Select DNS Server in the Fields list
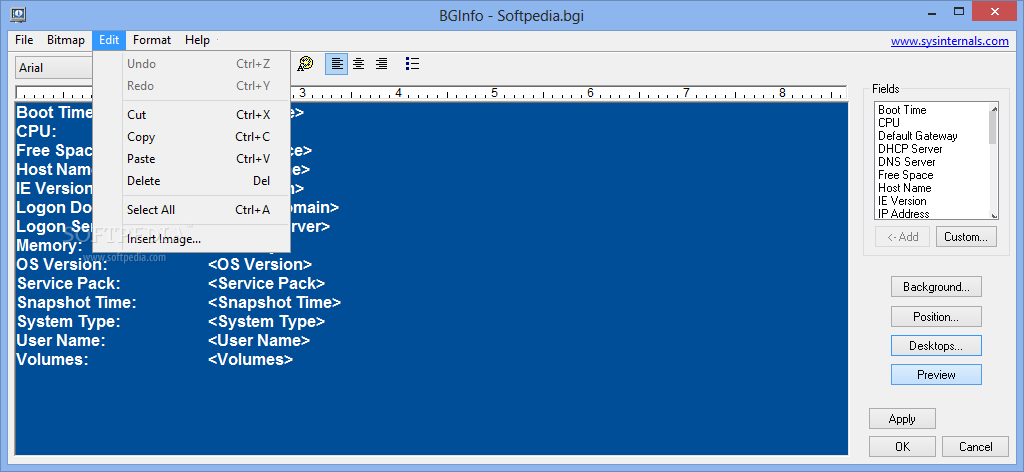Image resolution: width=1024 pixels, height=472 pixels. pos(906,162)
